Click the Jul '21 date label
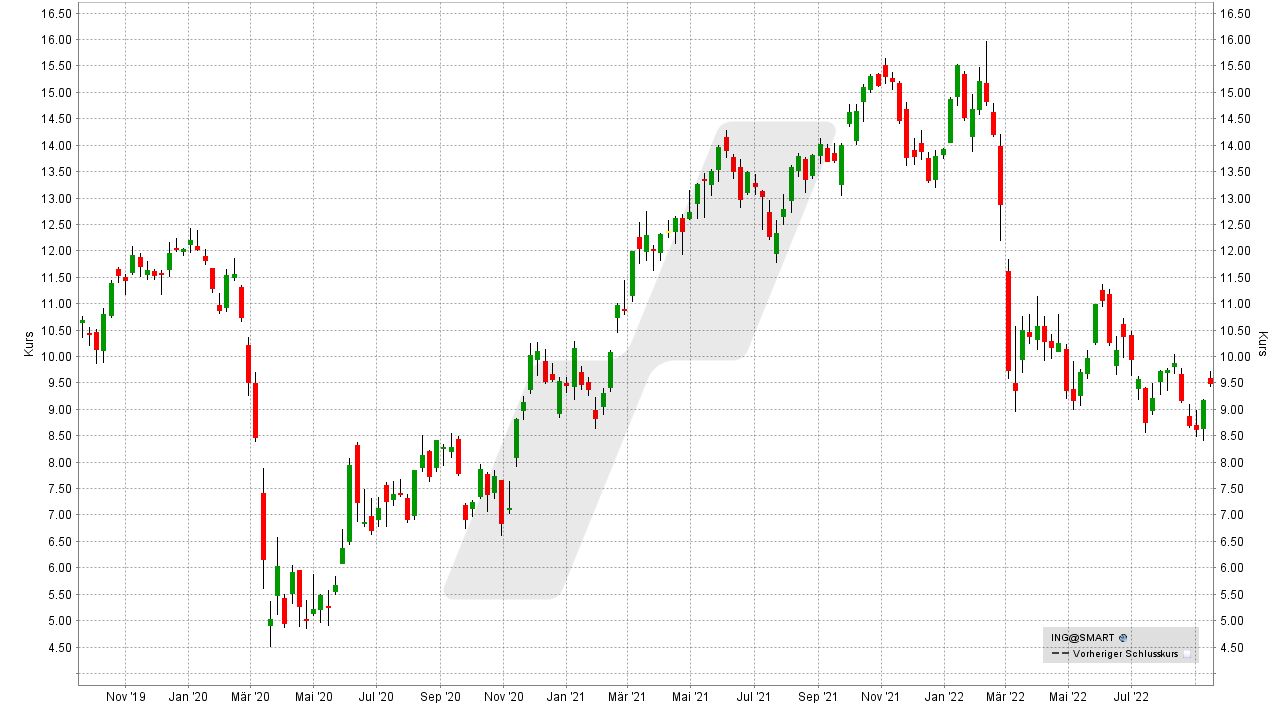 pos(753,696)
